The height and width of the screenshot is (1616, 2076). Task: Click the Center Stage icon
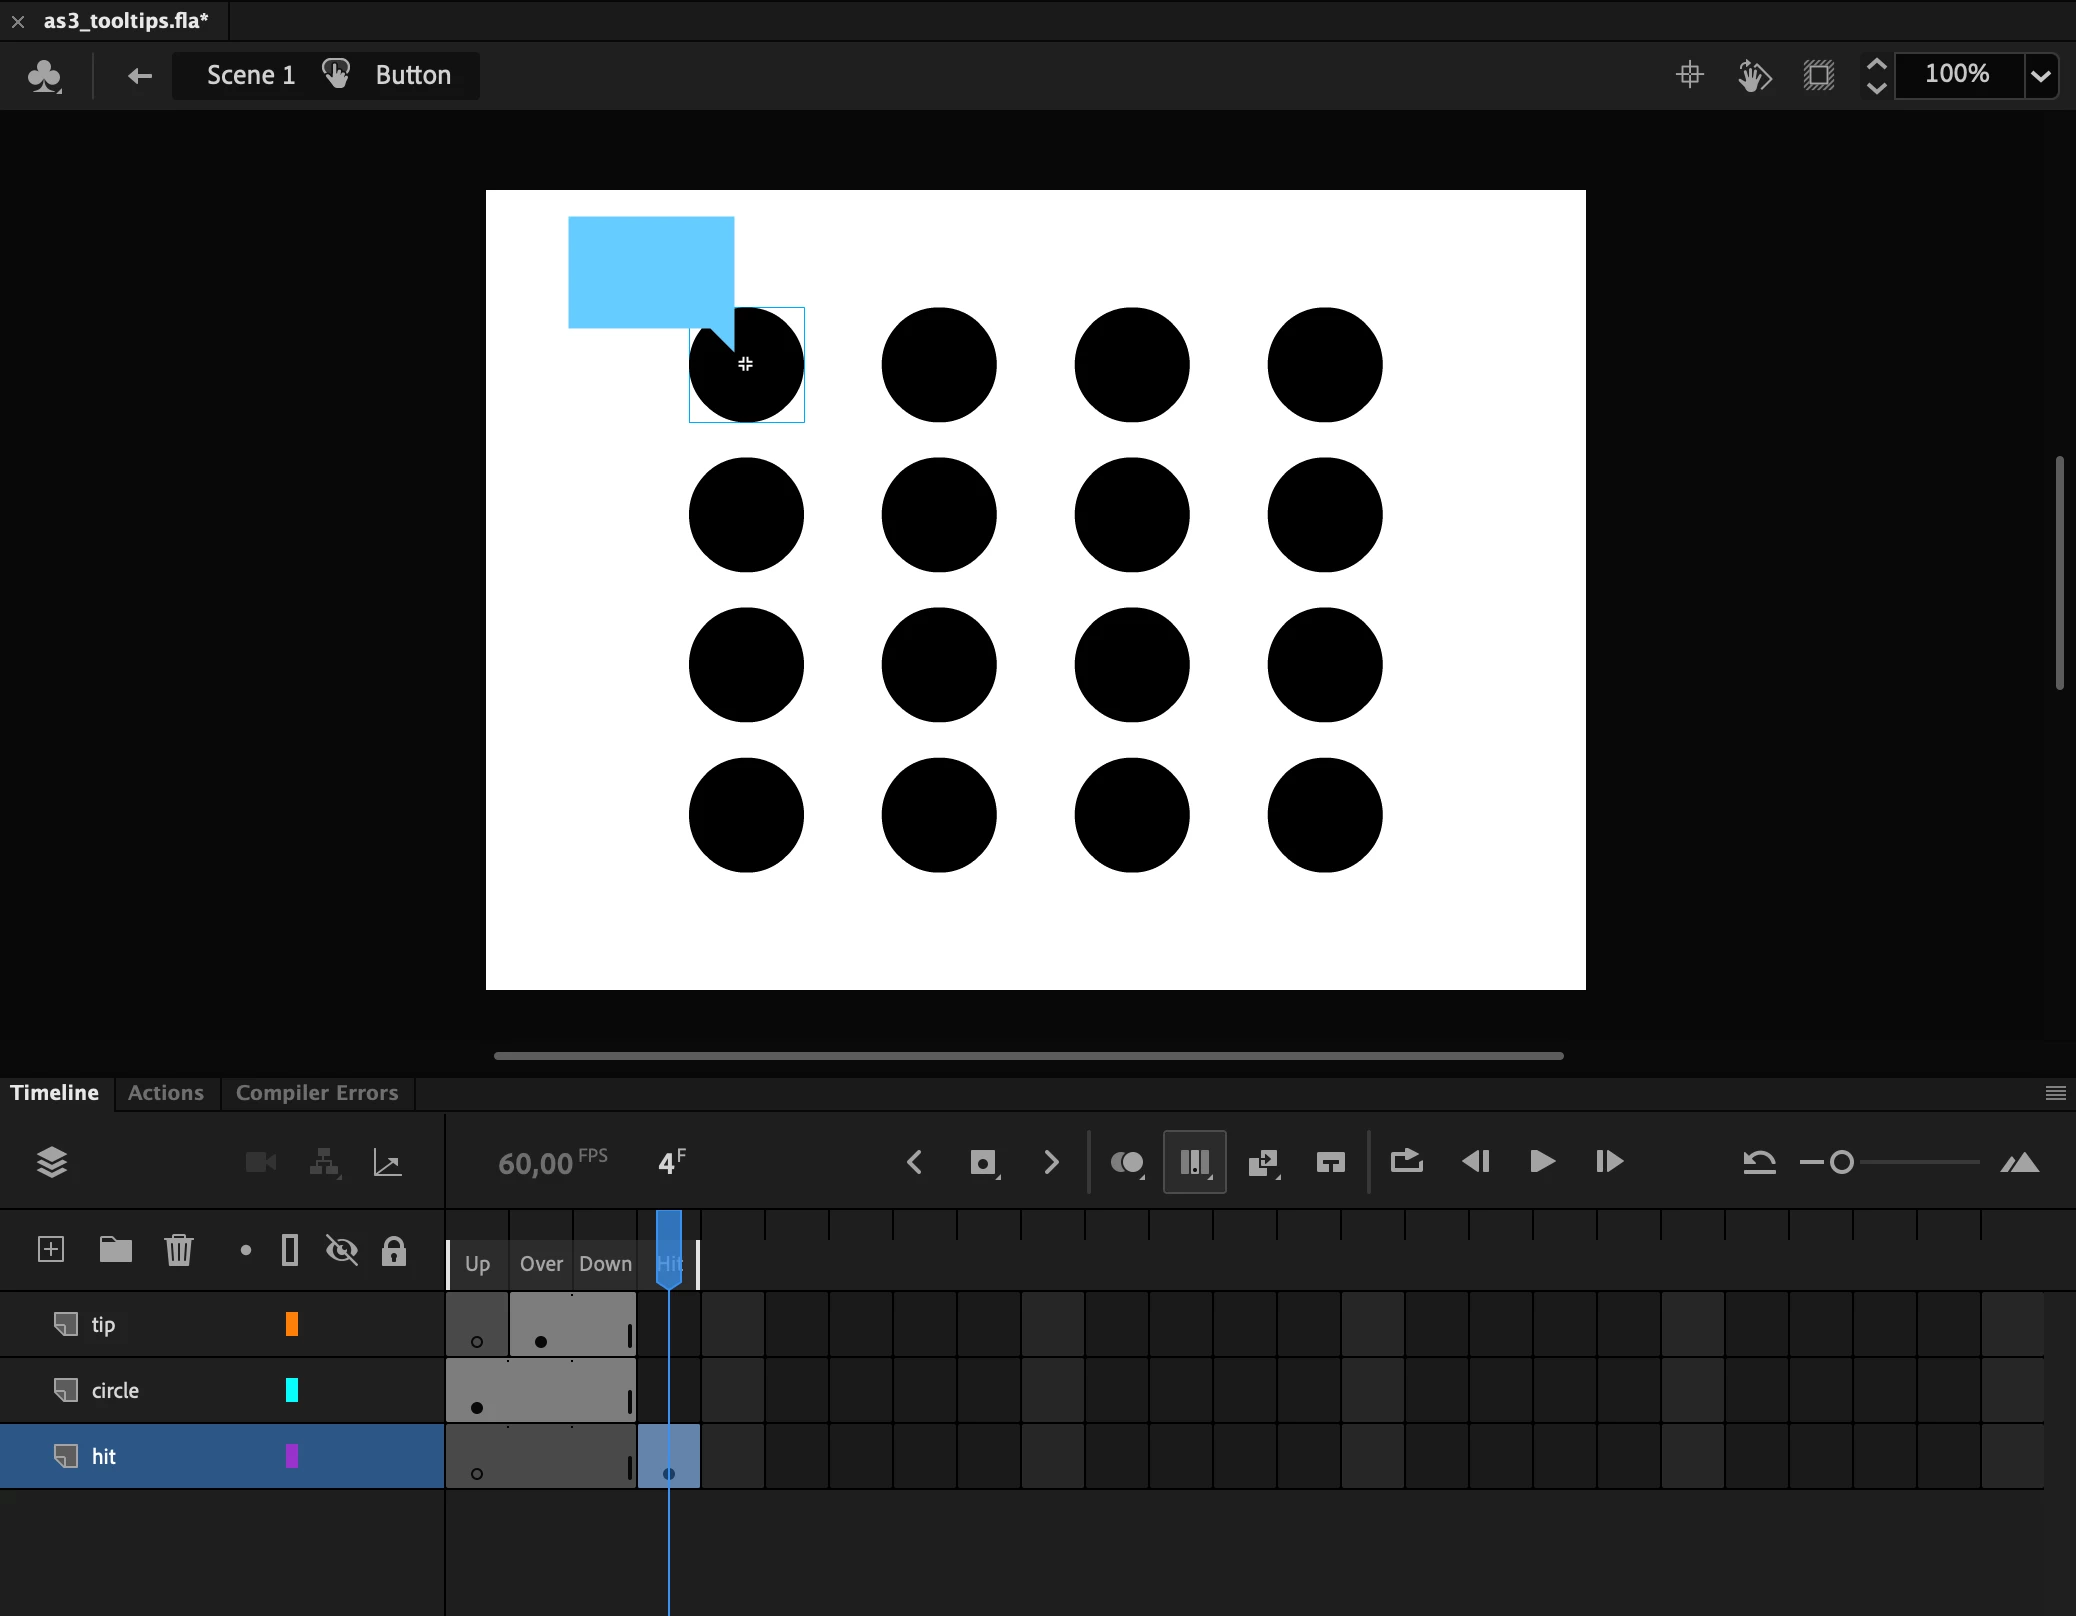(1690, 75)
